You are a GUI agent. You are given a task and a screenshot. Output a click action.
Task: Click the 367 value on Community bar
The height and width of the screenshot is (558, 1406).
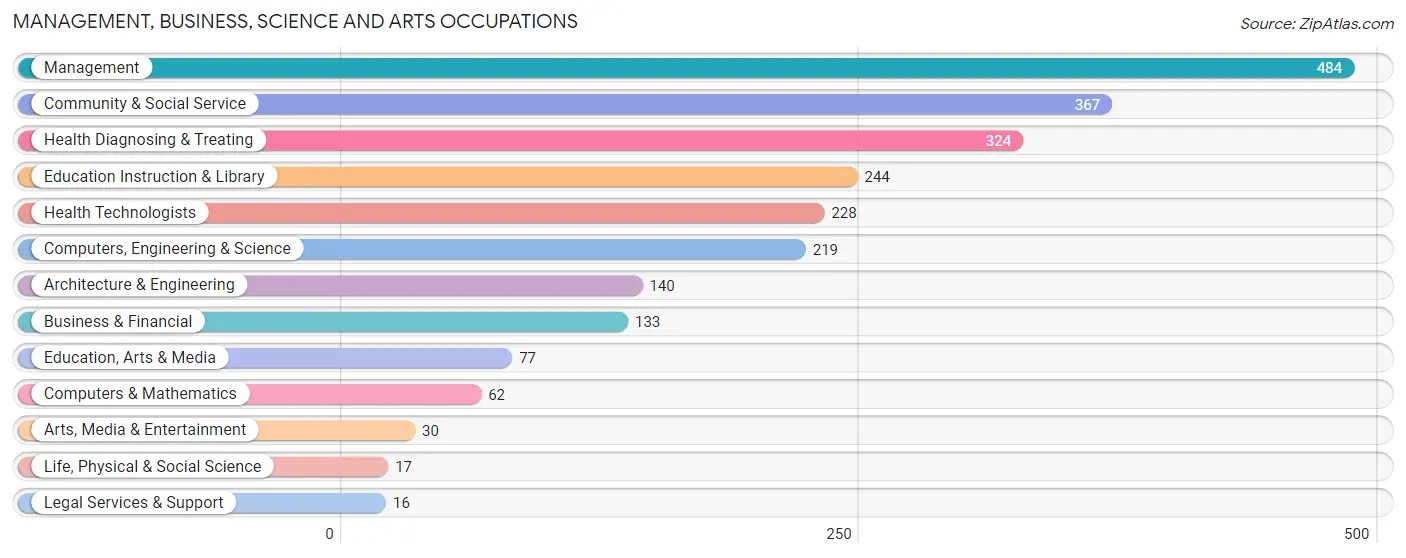[x=1087, y=105]
